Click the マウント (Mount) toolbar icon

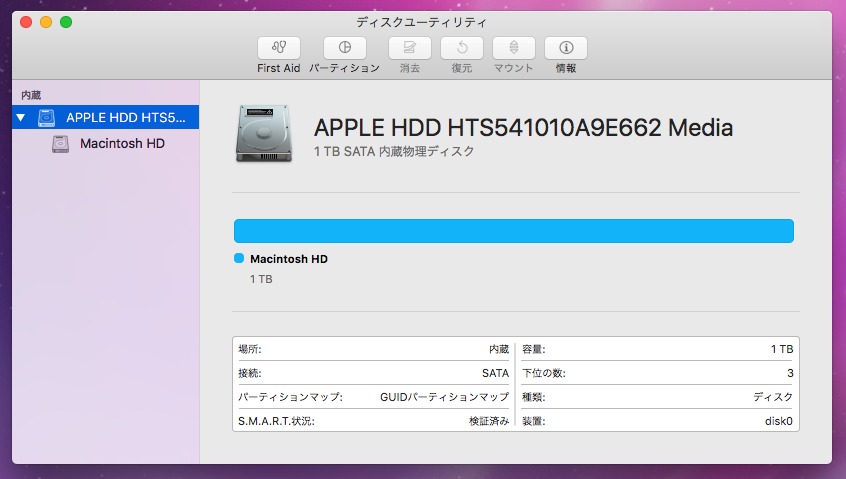coord(514,48)
